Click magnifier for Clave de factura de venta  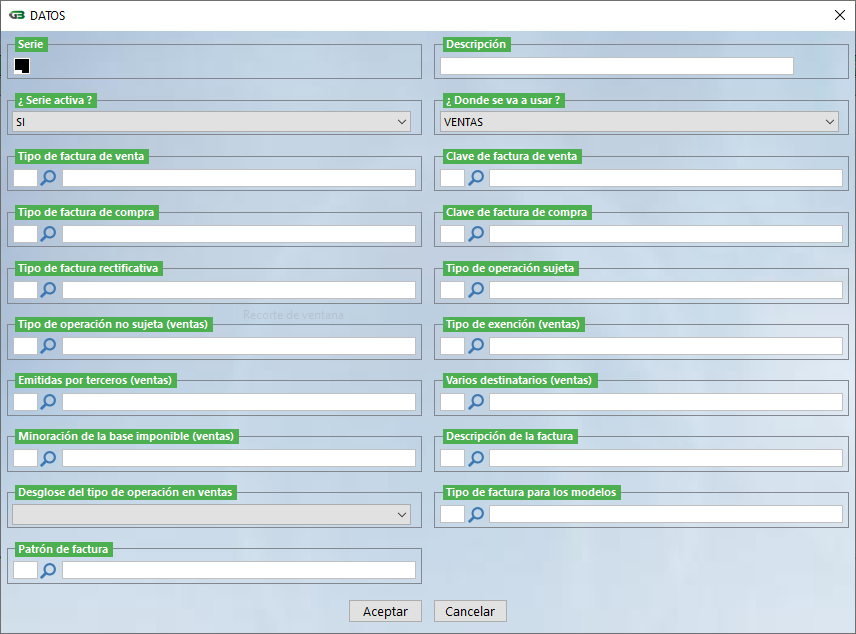[476, 178]
